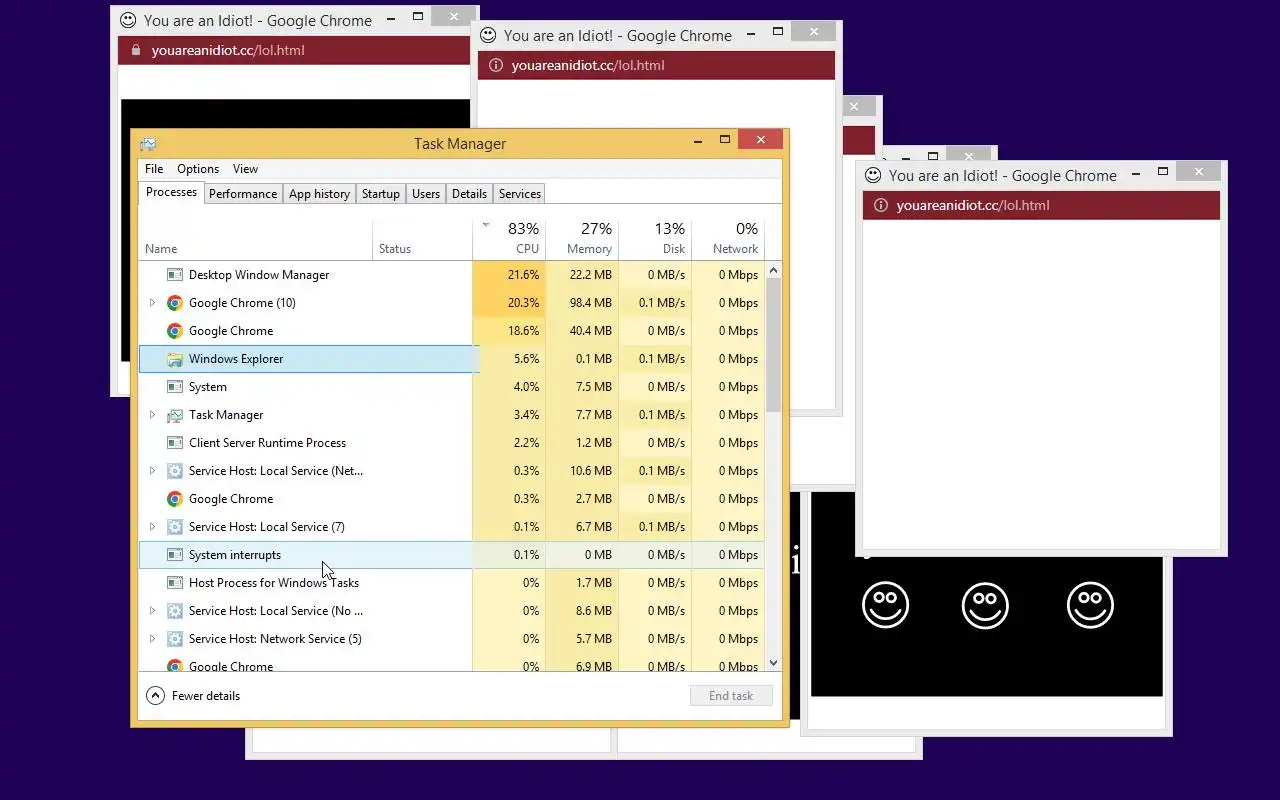
Task: Select the Client Server Runtime Process row
Action: pyautogui.click(x=452, y=443)
